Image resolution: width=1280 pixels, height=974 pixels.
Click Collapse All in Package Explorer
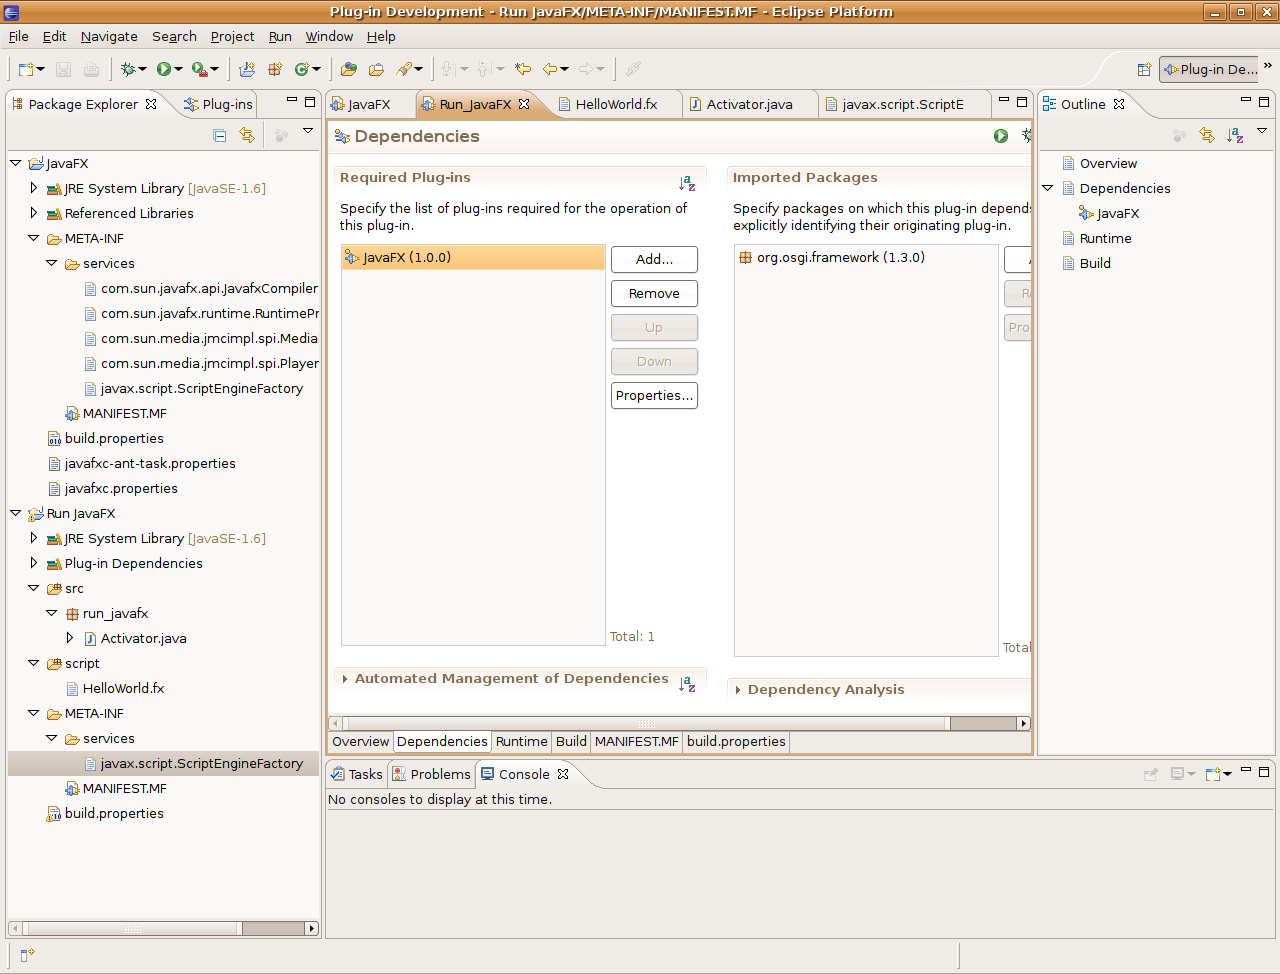(220, 135)
